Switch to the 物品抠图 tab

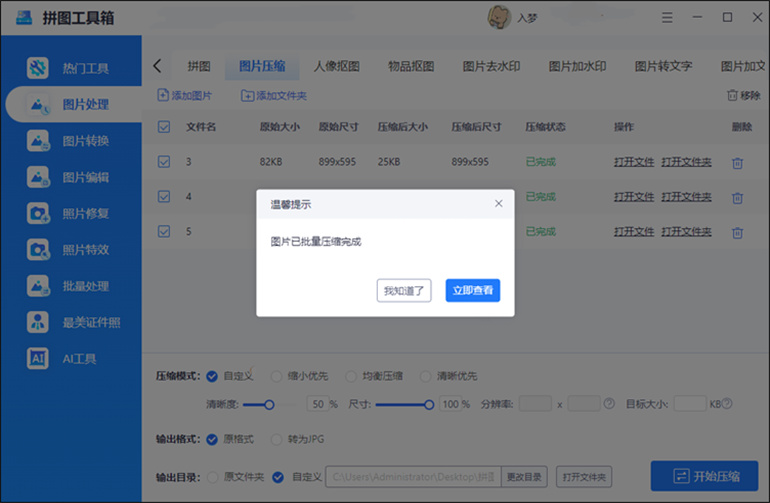(411, 66)
